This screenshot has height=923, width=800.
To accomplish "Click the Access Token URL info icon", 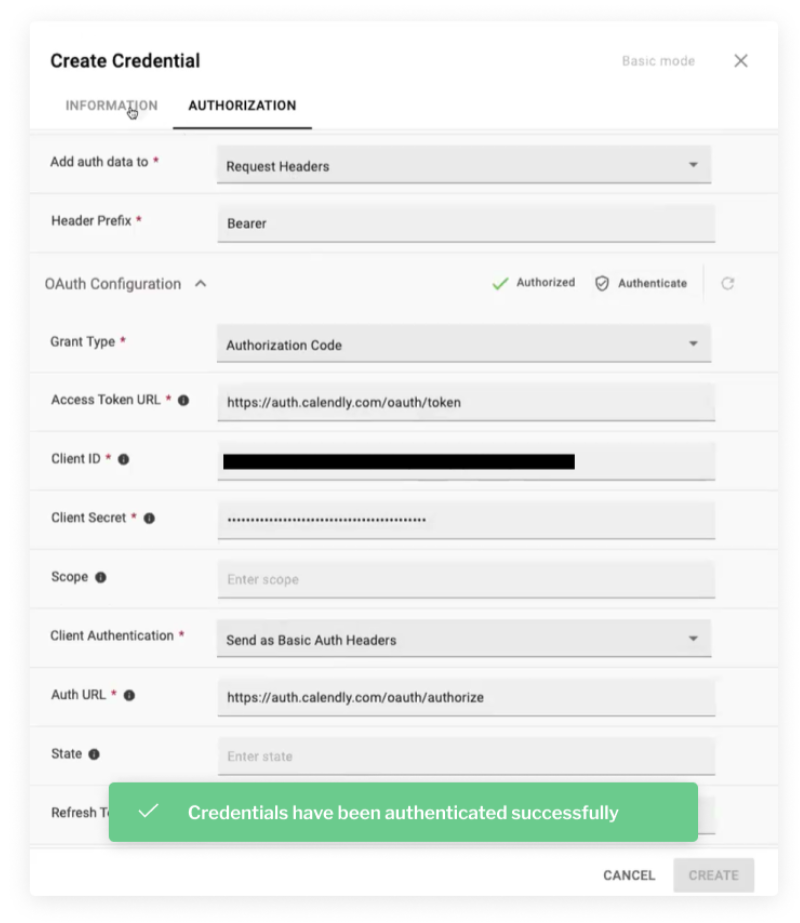I will (184, 400).
